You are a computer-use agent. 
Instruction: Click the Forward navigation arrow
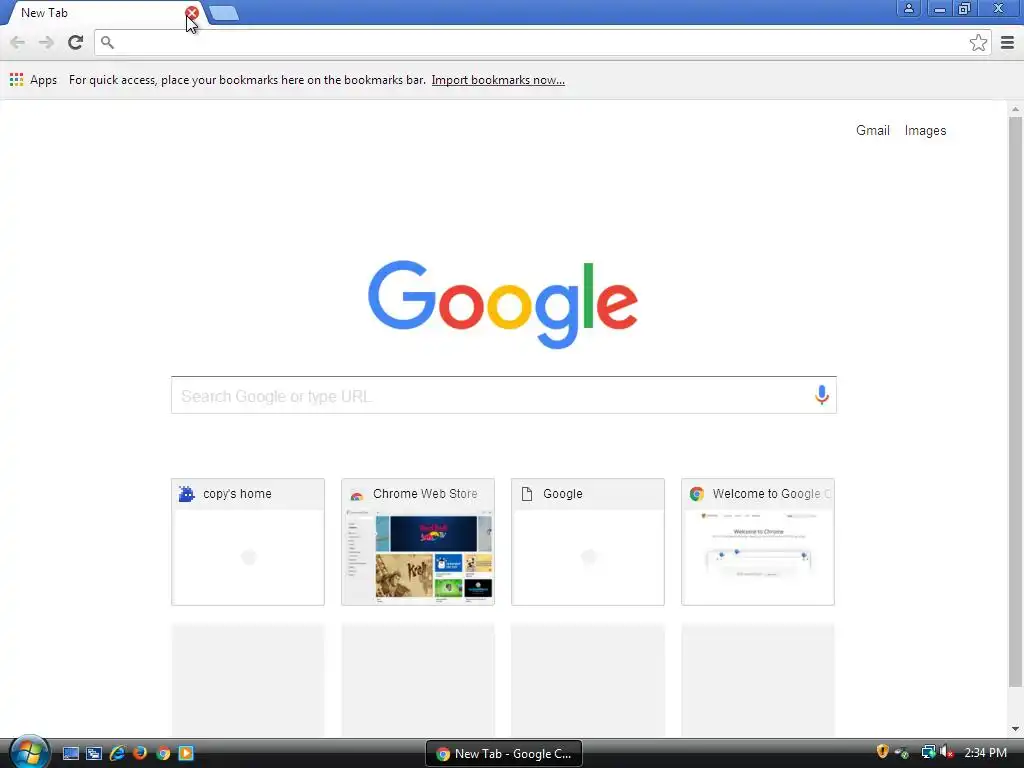click(x=46, y=42)
